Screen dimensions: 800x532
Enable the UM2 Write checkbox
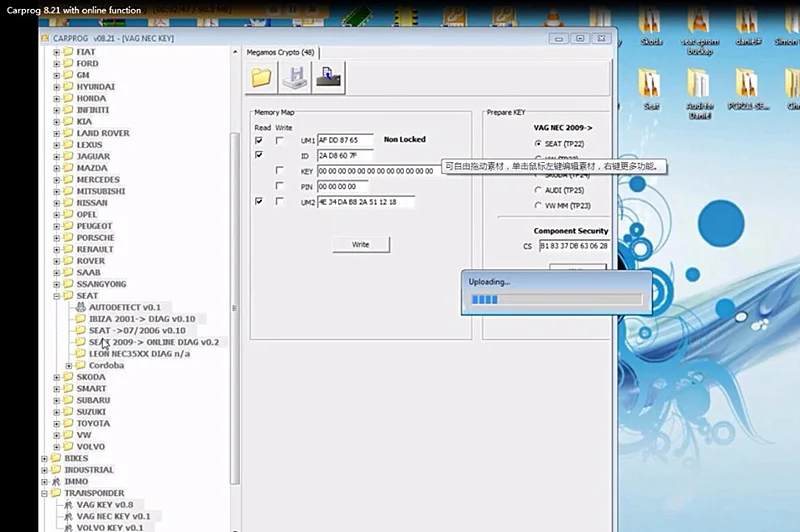(279, 201)
